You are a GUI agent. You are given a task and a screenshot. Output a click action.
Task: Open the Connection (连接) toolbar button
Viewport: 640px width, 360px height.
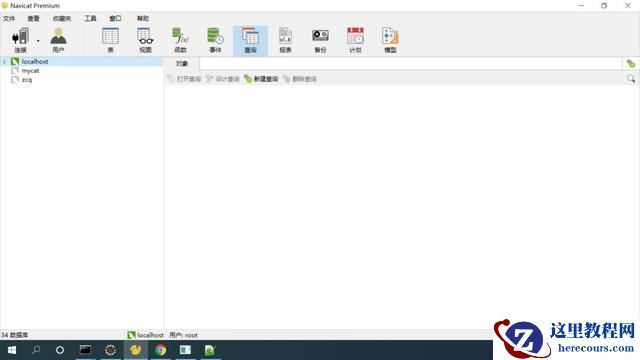click(x=20, y=40)
